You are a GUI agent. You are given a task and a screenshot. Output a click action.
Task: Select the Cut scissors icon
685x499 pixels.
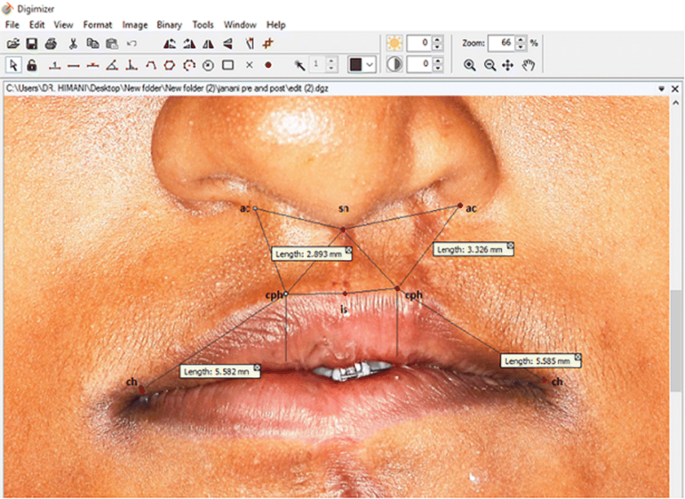coord(73,44)
